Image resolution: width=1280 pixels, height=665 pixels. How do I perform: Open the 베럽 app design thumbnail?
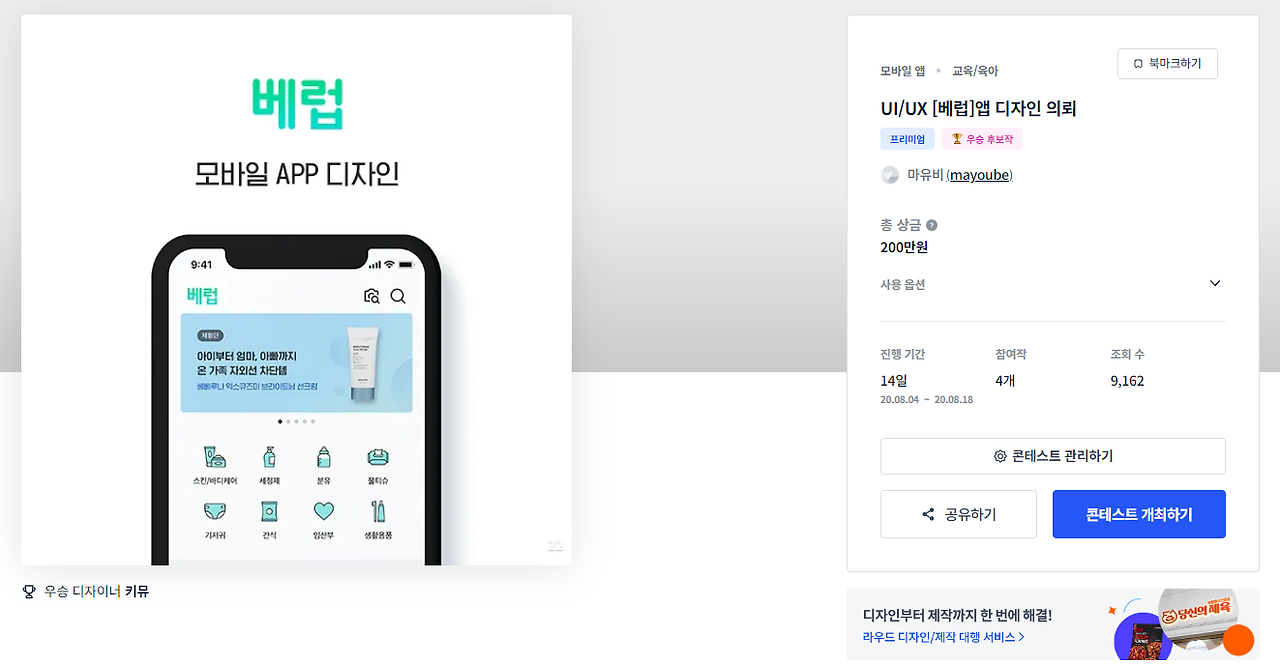(x=297, y=290)
